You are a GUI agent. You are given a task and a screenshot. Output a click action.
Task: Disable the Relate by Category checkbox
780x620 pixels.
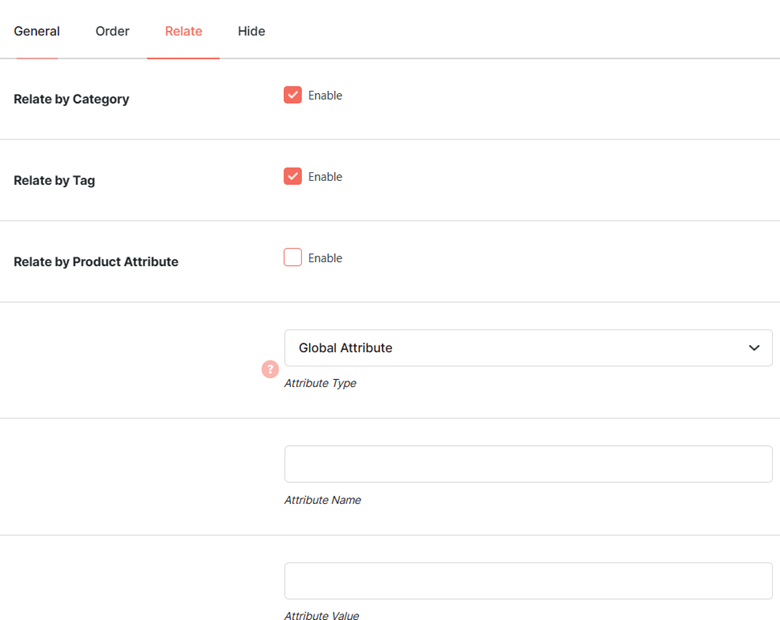(x=292, y=95)
